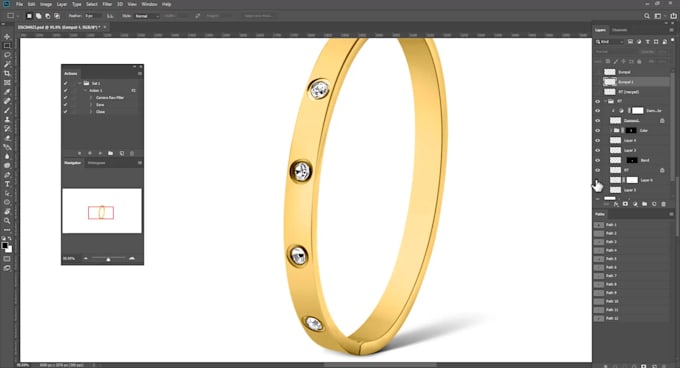Select the Eyedropper tool
680x368 pixels.
click(7, 91)
